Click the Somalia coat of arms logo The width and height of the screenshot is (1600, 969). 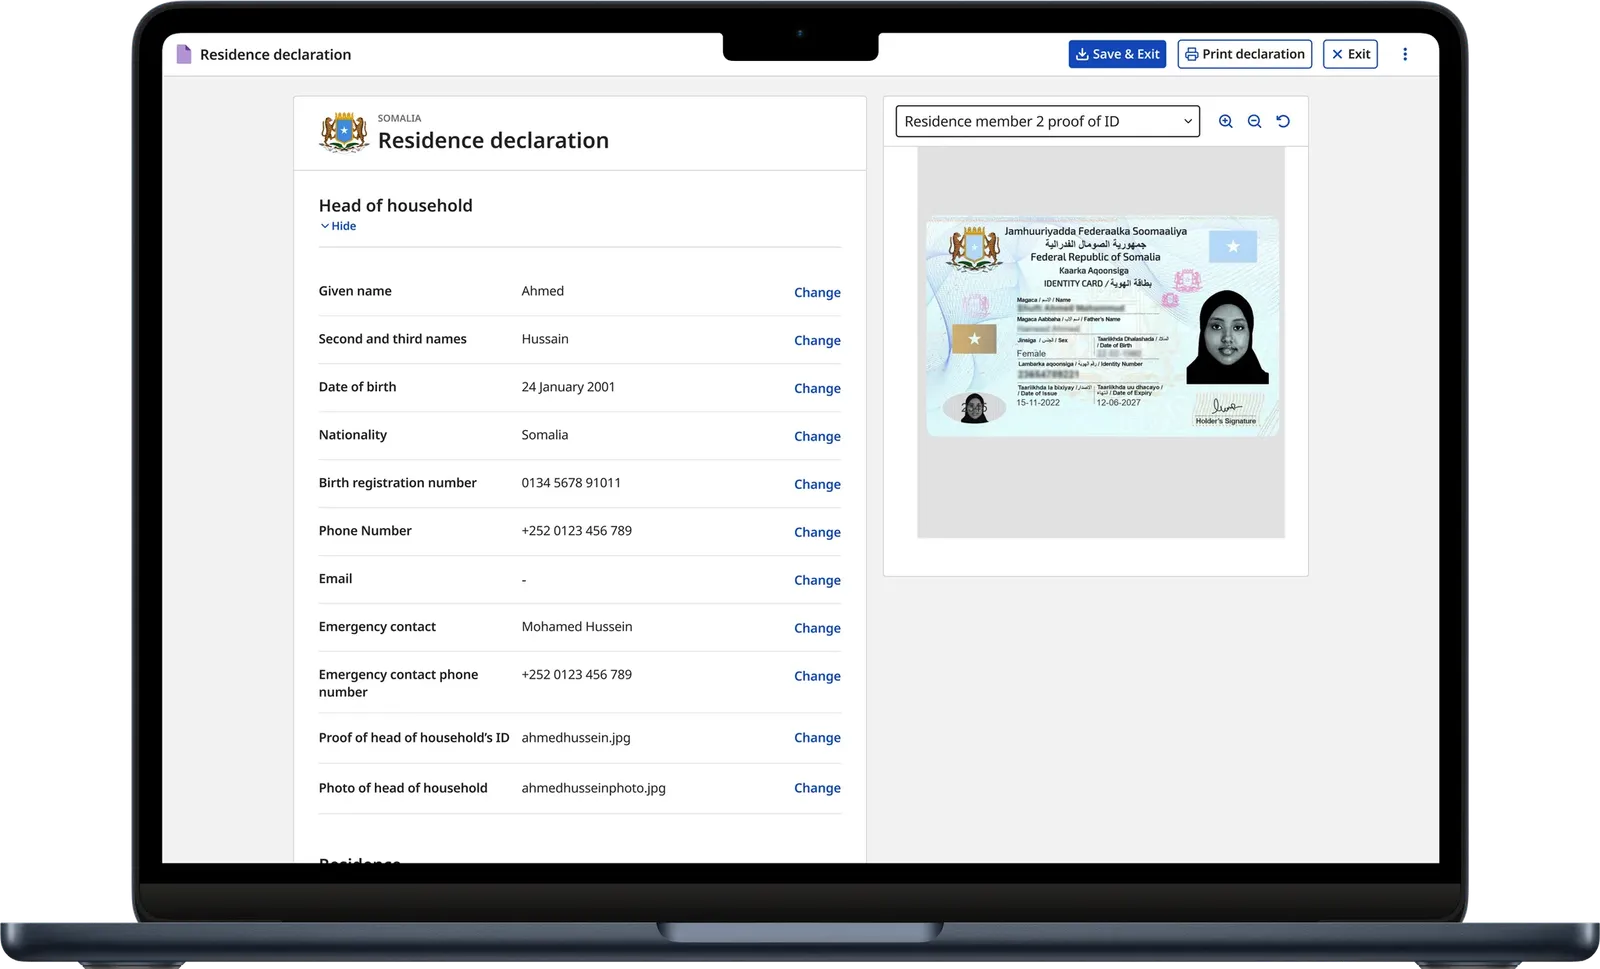click(x=344, y=132)
